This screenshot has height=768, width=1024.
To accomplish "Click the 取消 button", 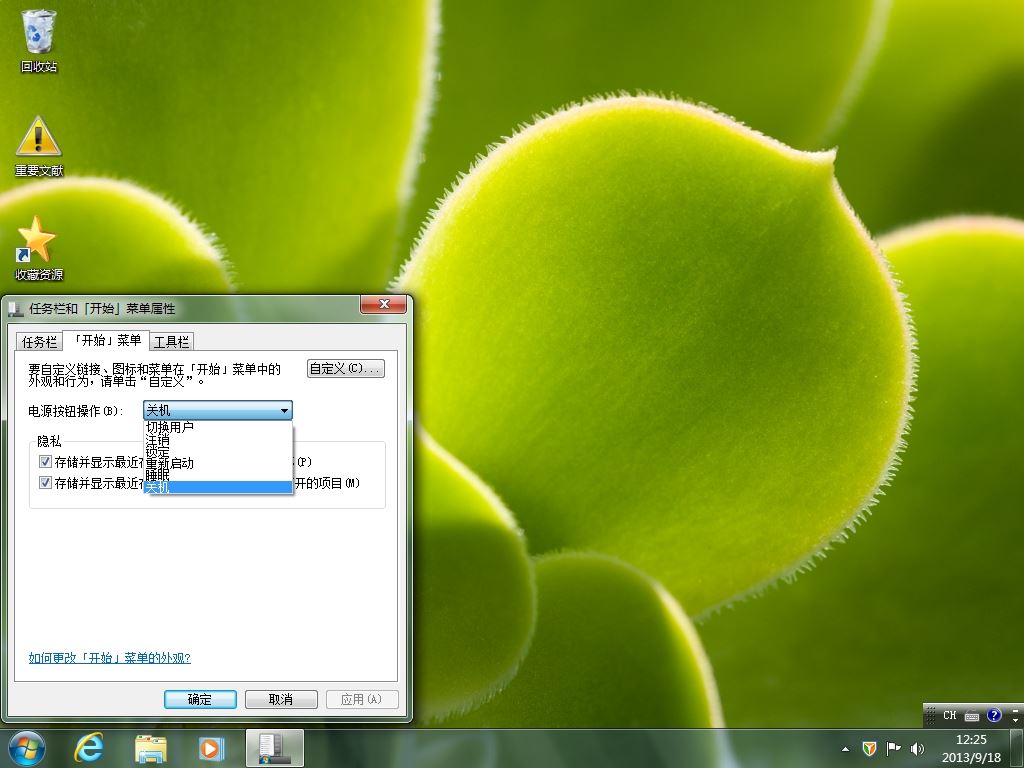I will pos(281,699).
